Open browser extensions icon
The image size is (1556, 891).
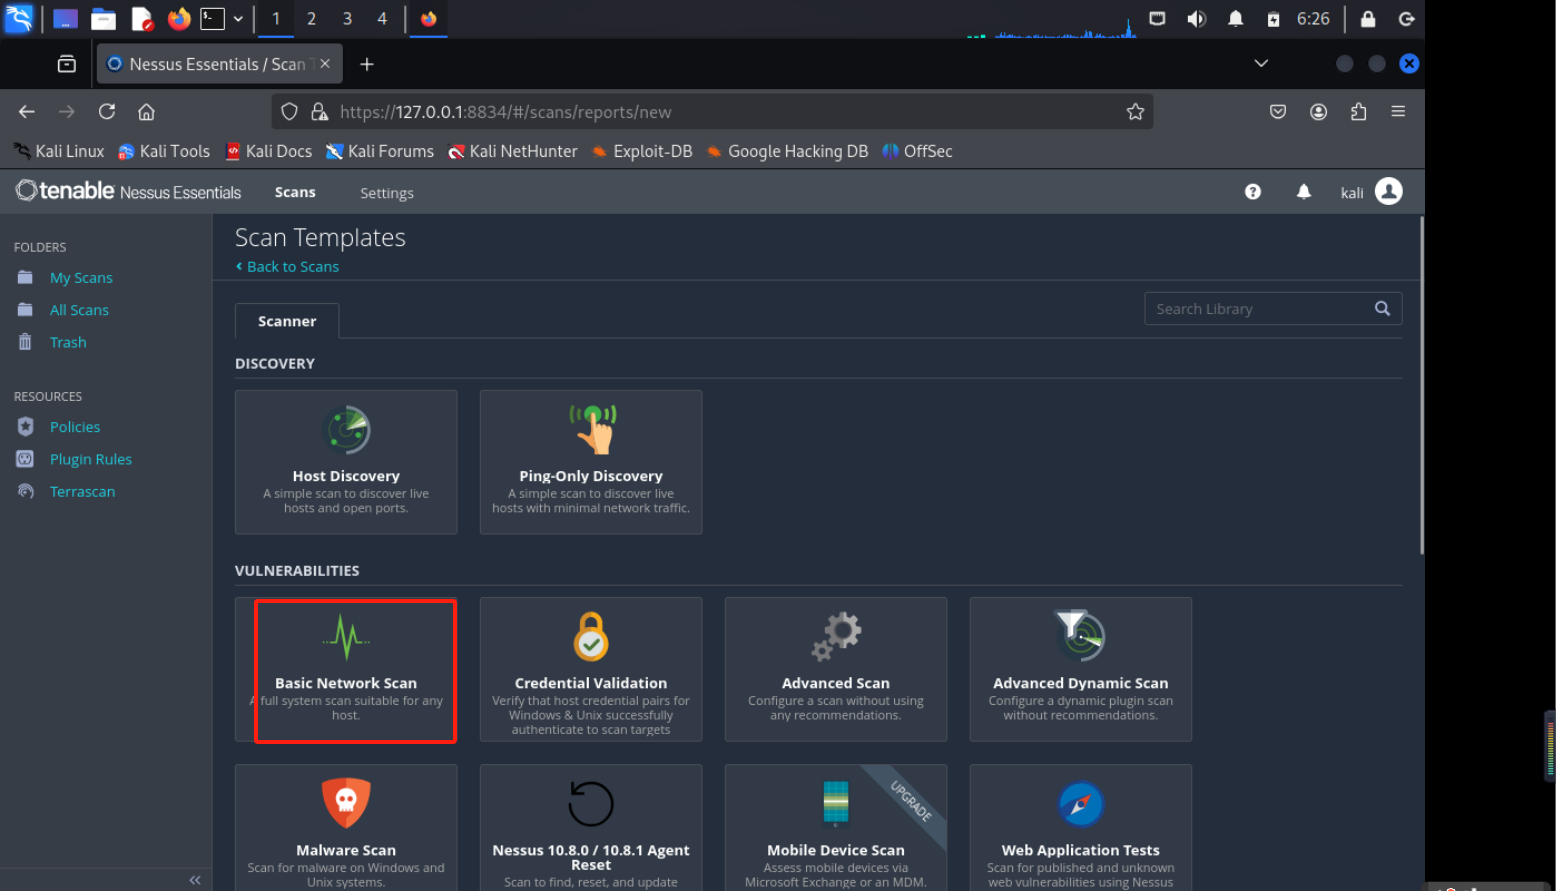click(x=1358, y=112)
